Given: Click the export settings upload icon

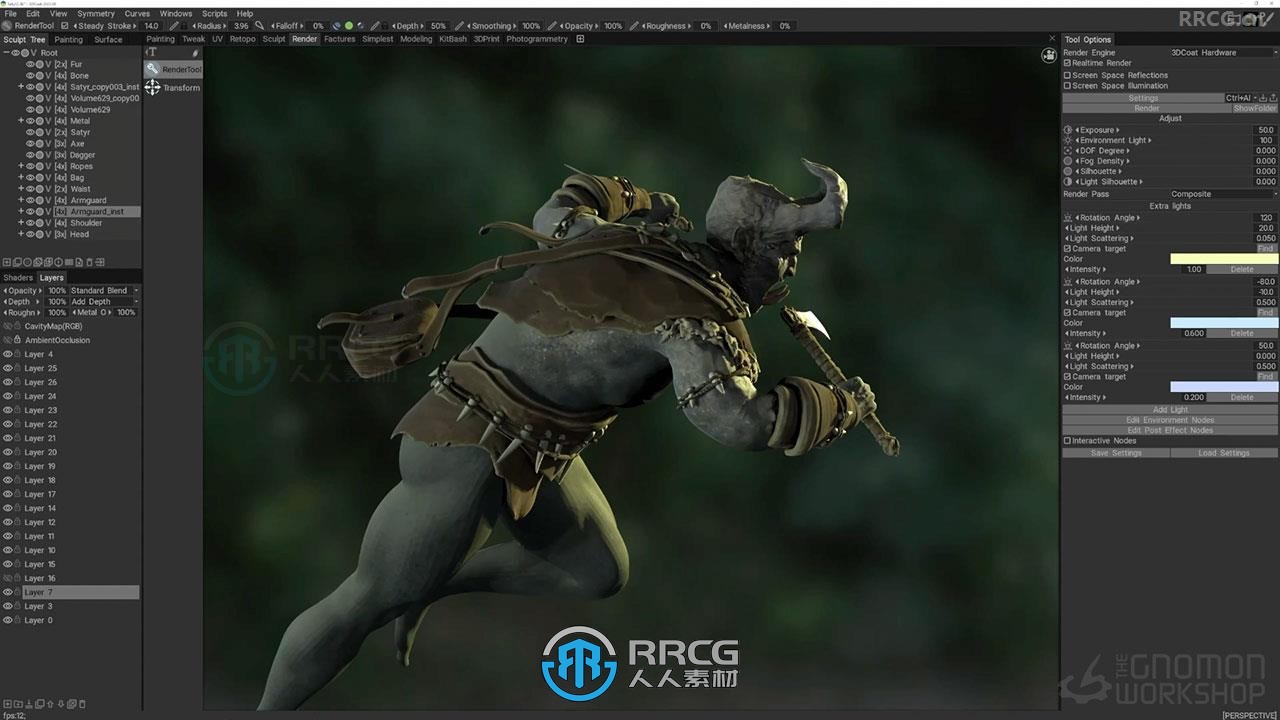Looking at the screenshot, I should tap(1272, 98).
